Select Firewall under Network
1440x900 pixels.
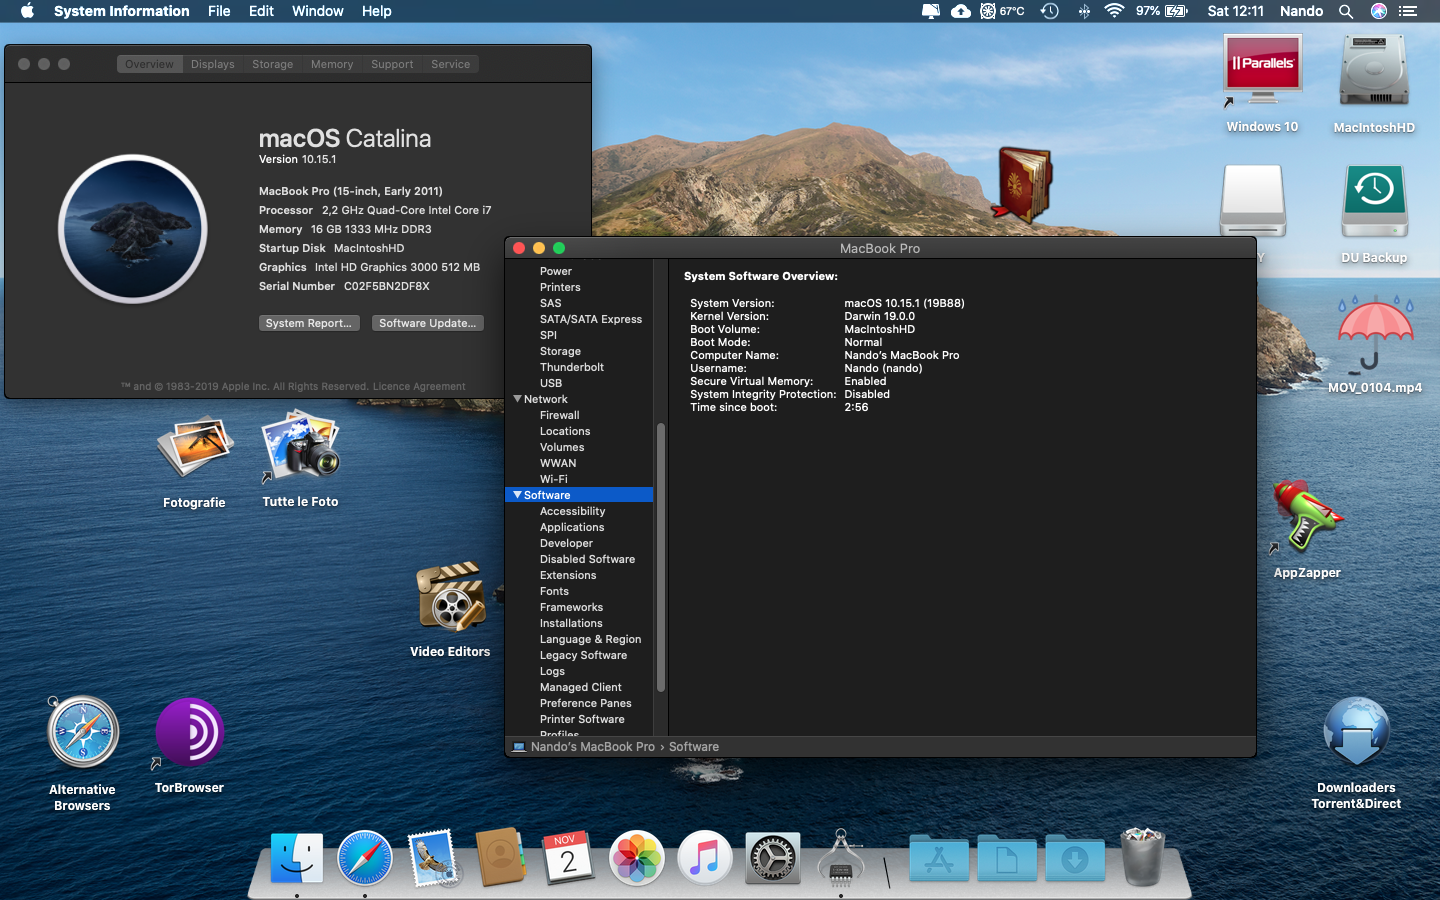tap(560, 415)
